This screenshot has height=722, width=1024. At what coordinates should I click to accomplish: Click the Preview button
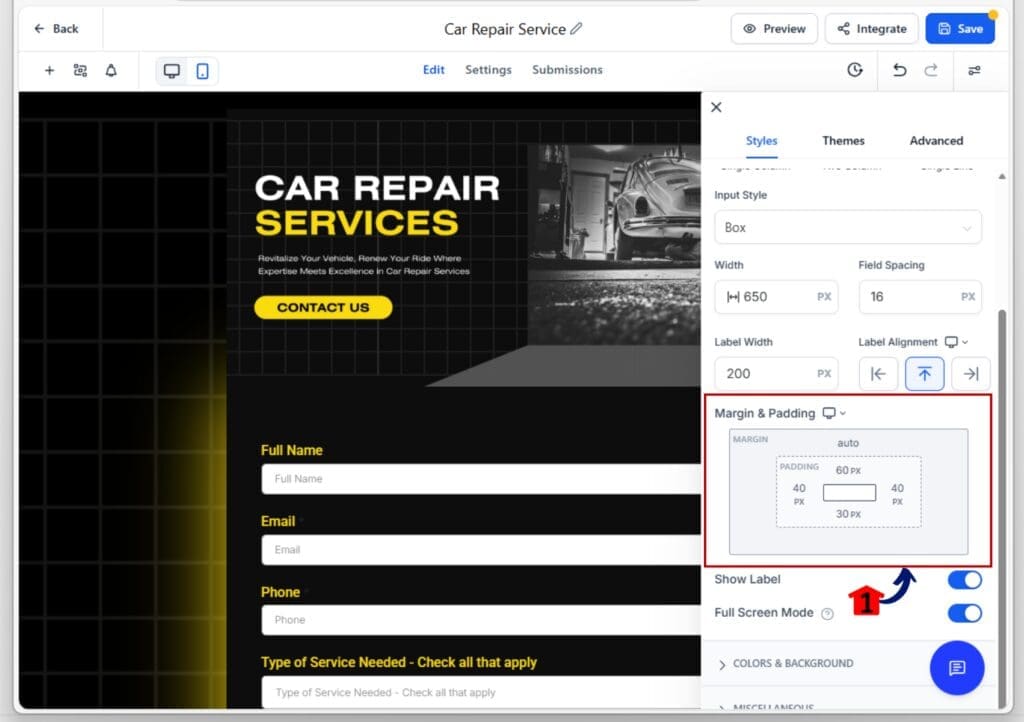(774, 29)
